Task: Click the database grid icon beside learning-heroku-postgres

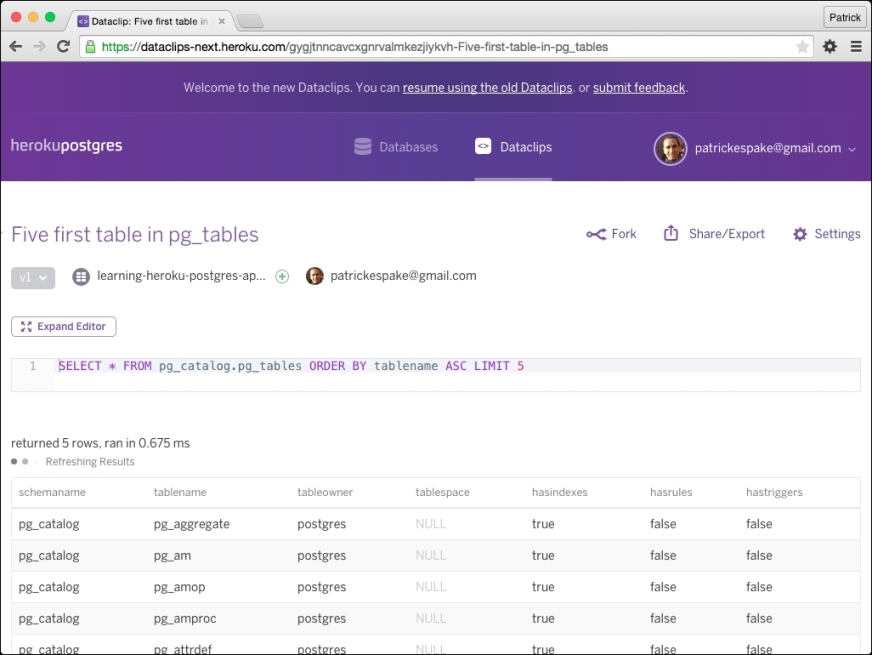Action: (81, 276)
